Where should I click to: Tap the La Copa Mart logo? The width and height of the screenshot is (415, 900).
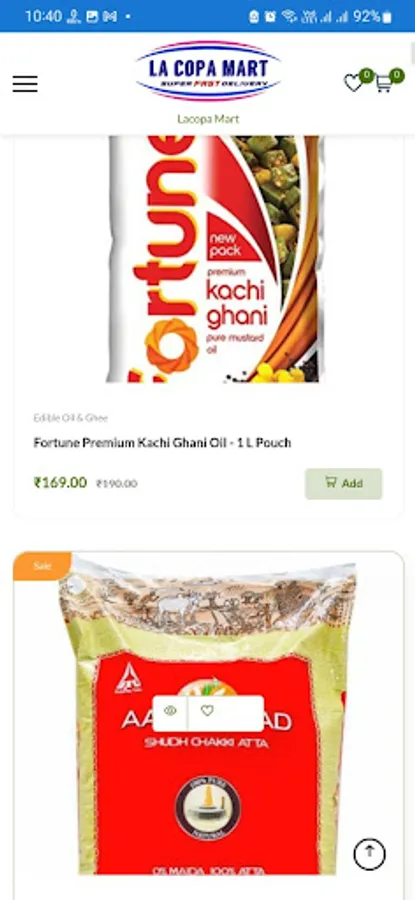point(208,71)
